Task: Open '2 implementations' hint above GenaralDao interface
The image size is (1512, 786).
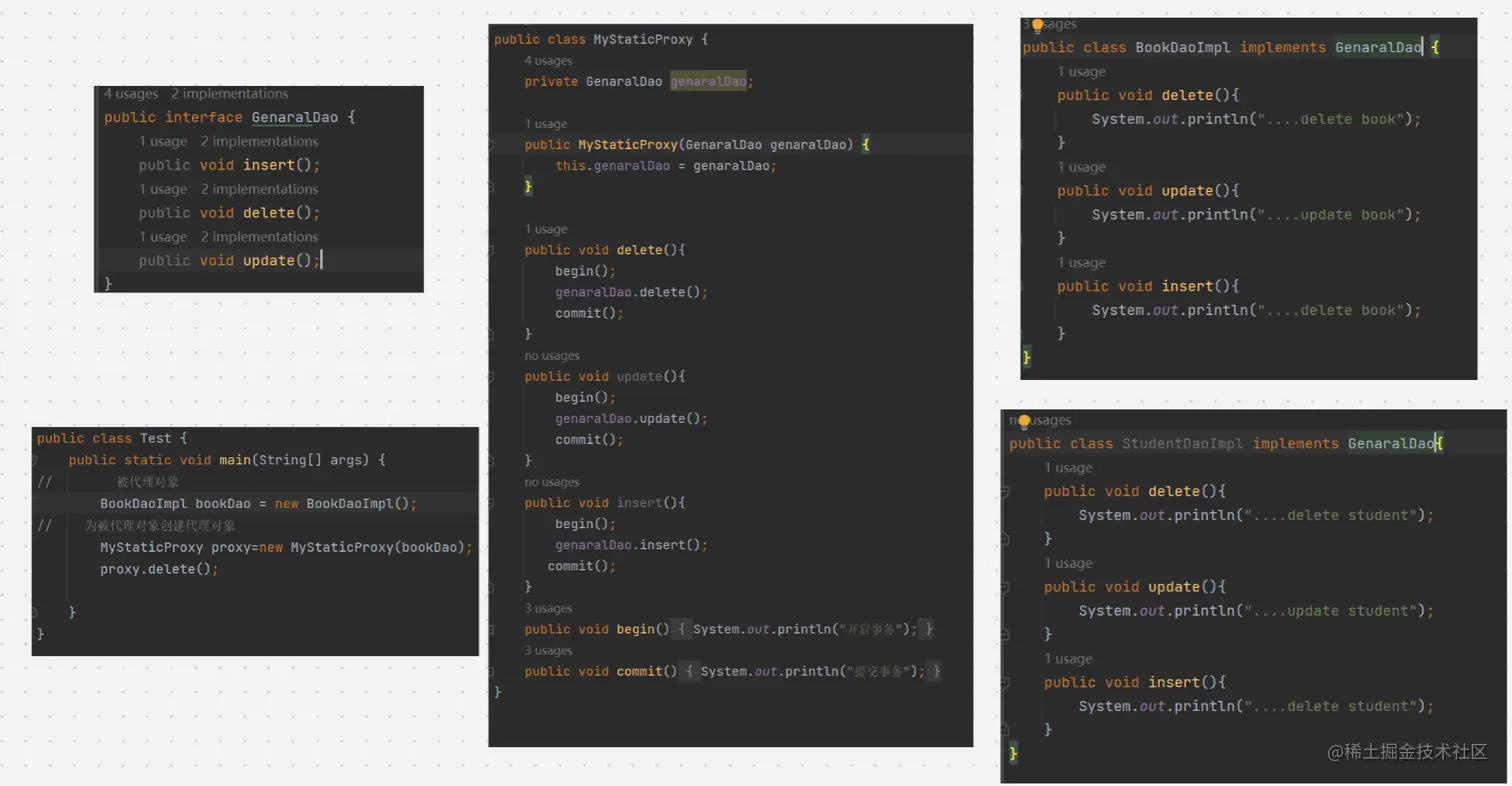Action: (x=229, y=94)
